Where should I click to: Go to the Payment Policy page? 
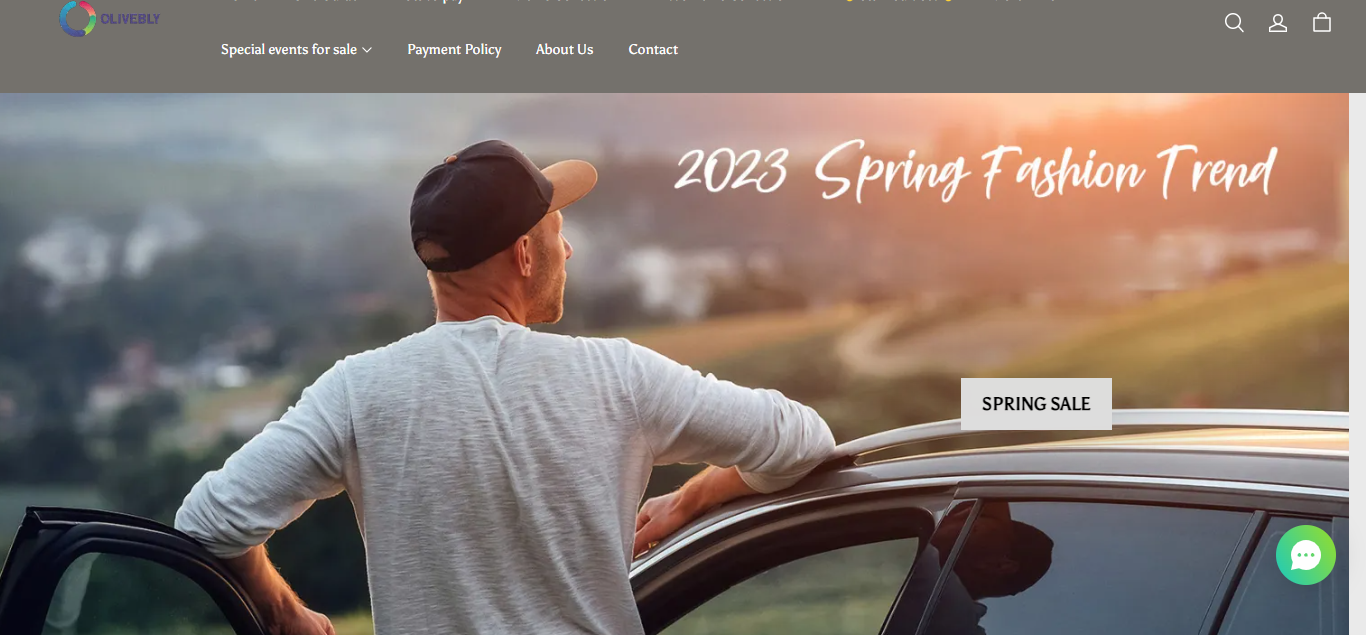[454, 49]
